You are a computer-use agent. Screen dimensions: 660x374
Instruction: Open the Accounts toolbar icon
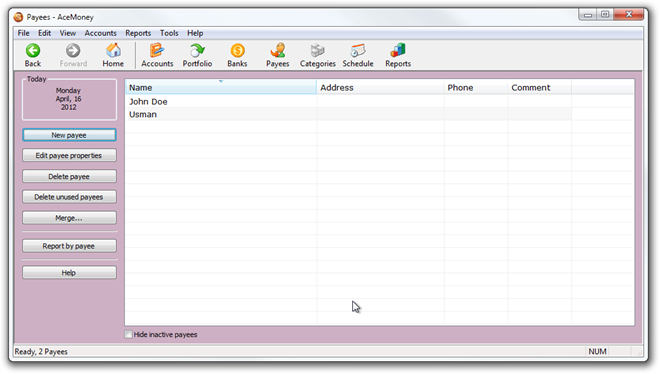pyautogui.click(x=157, y=51)
